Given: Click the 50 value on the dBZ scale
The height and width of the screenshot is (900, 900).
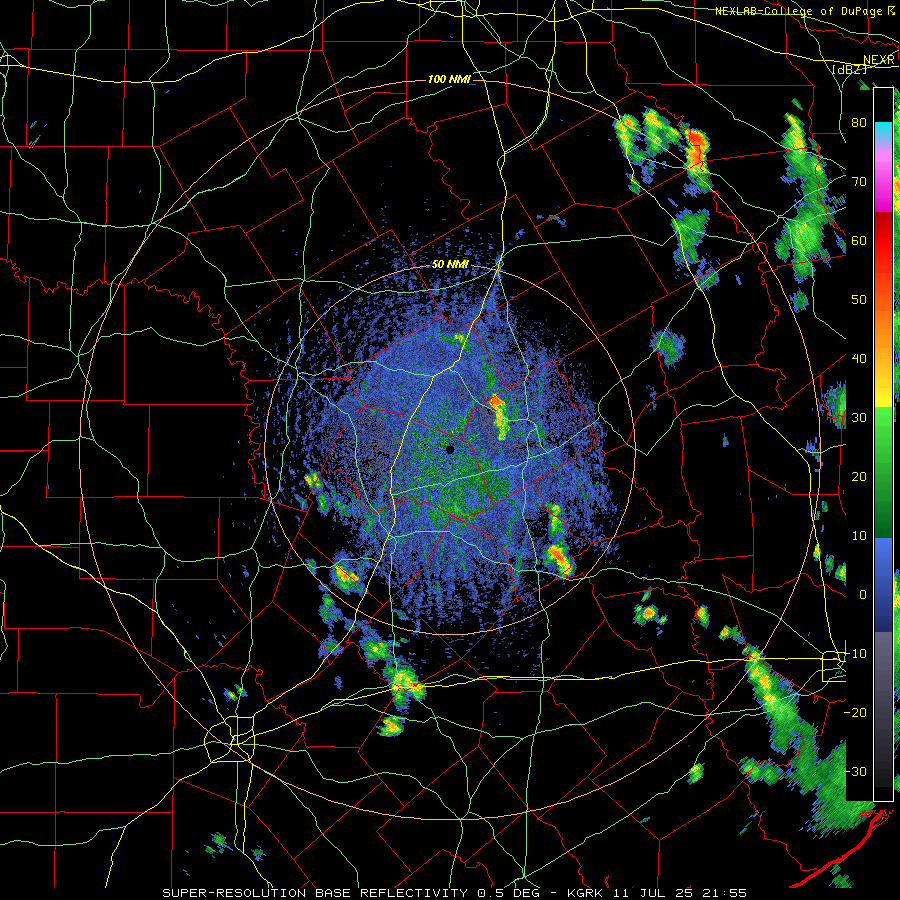Looking at the screenshot, I should tap(859, 300).
